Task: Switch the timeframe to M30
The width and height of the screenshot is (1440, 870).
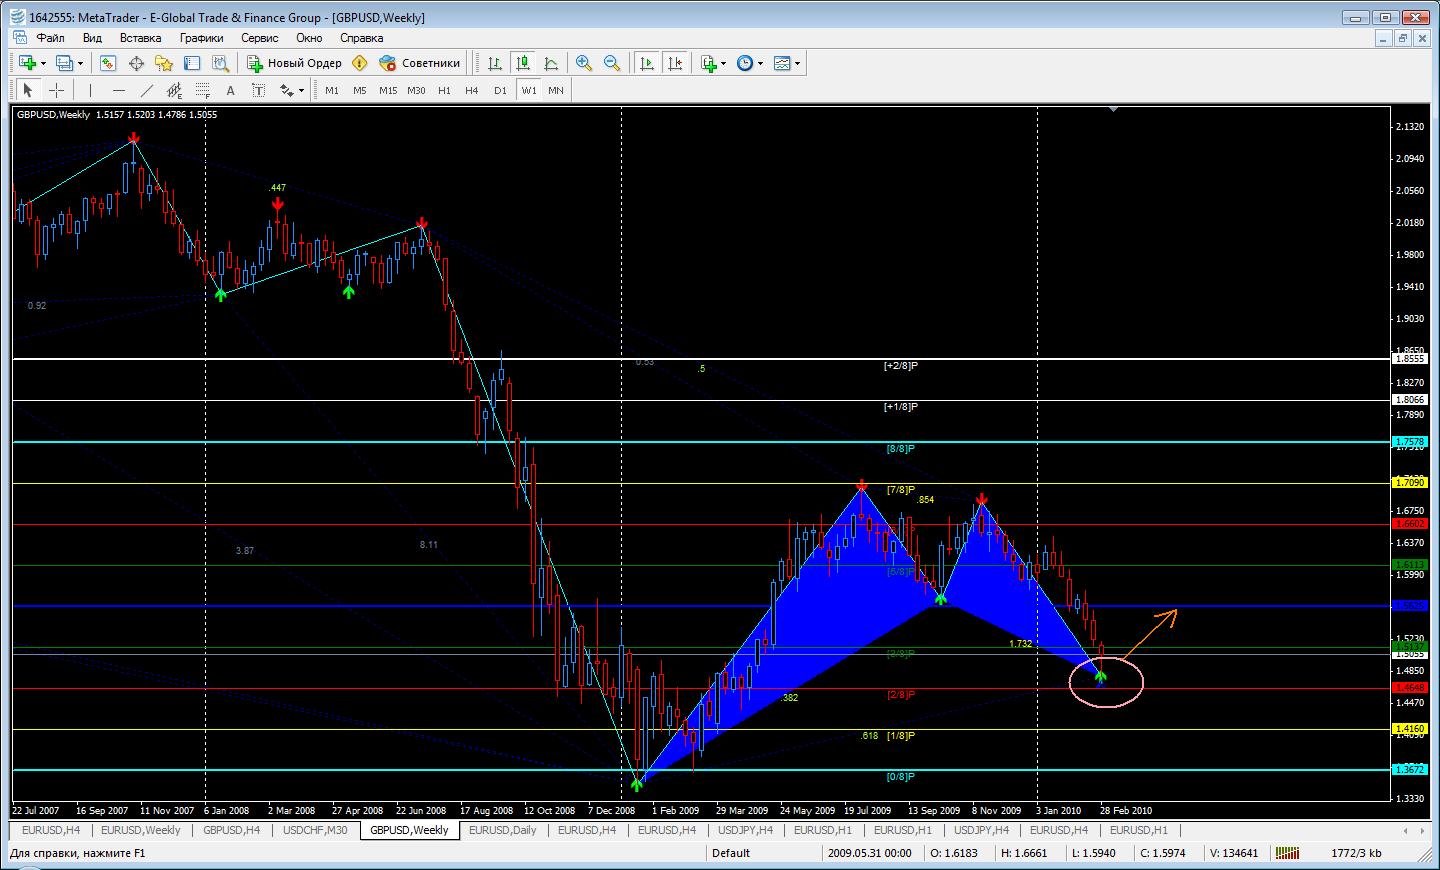Action: pos(416,90)
